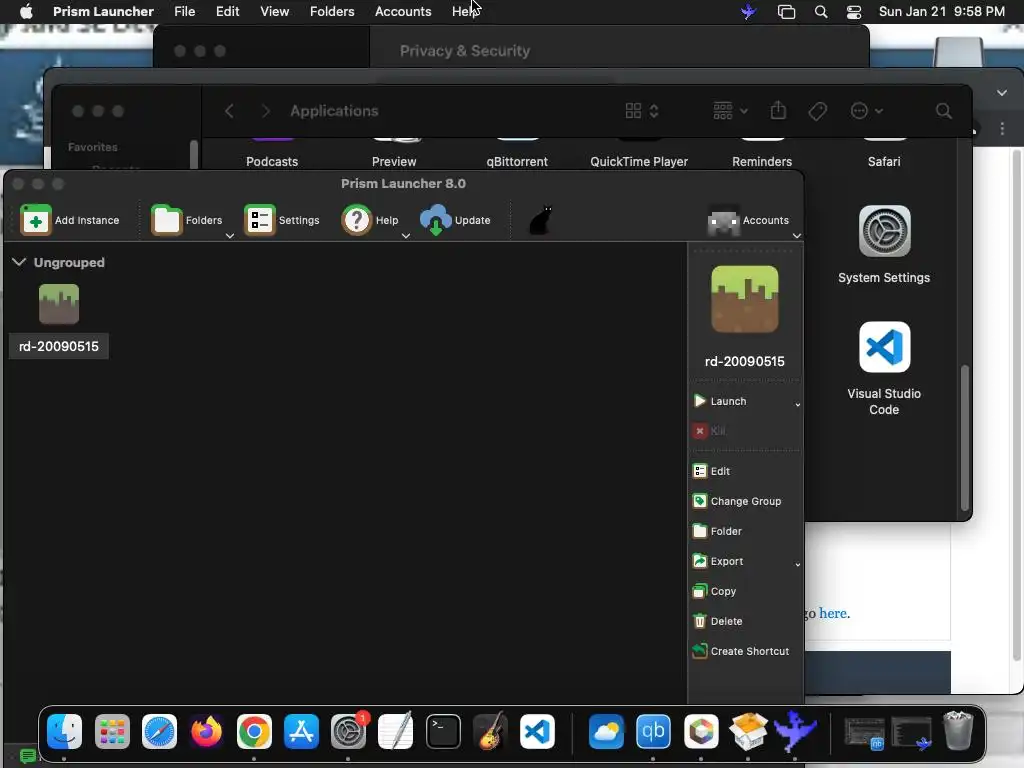Open the Prism Launcher app menu

pyautogui.click(x=103, y=11)
